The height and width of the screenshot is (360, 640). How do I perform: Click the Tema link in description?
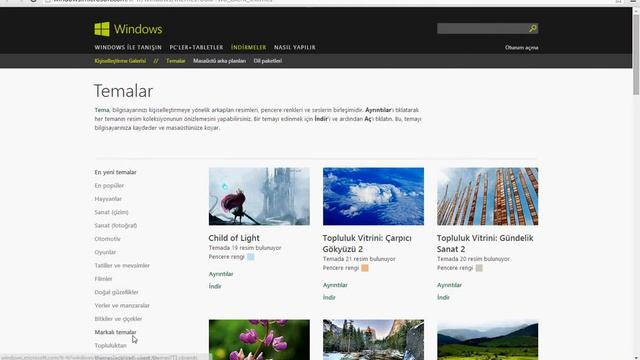click(x=102, y=110)
